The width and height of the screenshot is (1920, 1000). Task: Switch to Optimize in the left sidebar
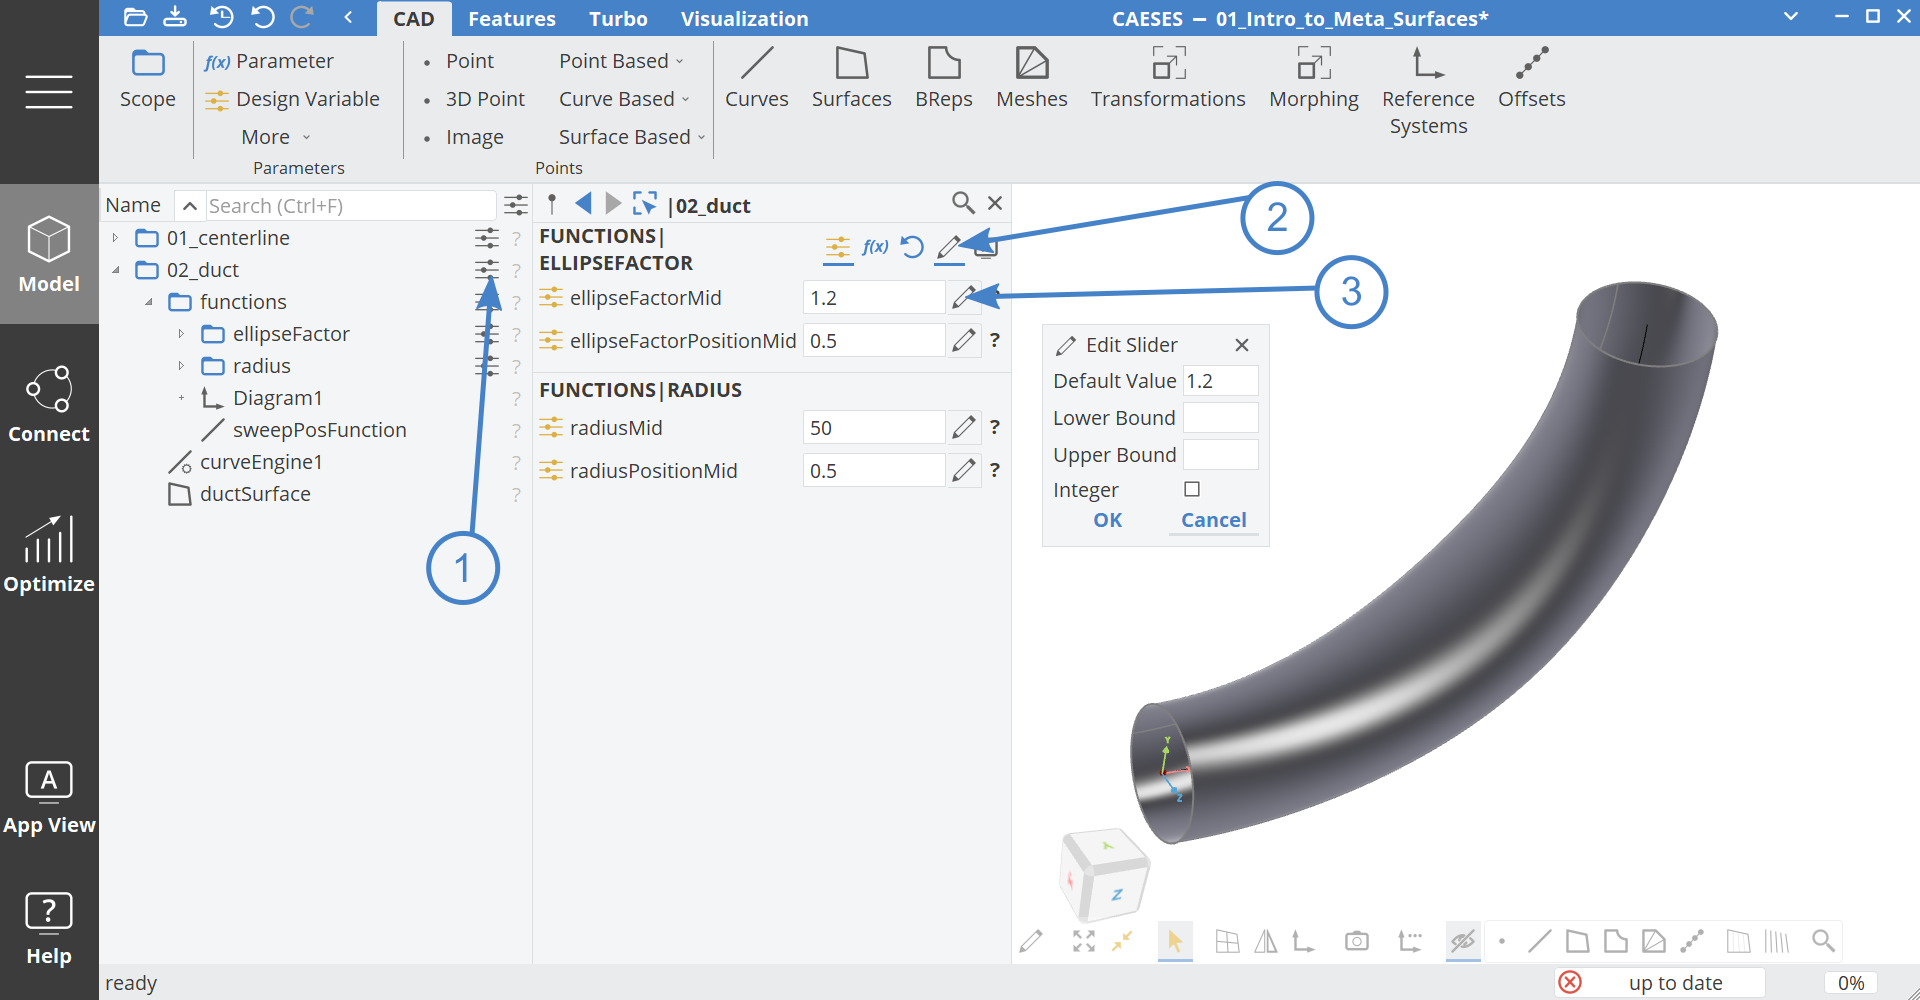click(x=49, y=555)
